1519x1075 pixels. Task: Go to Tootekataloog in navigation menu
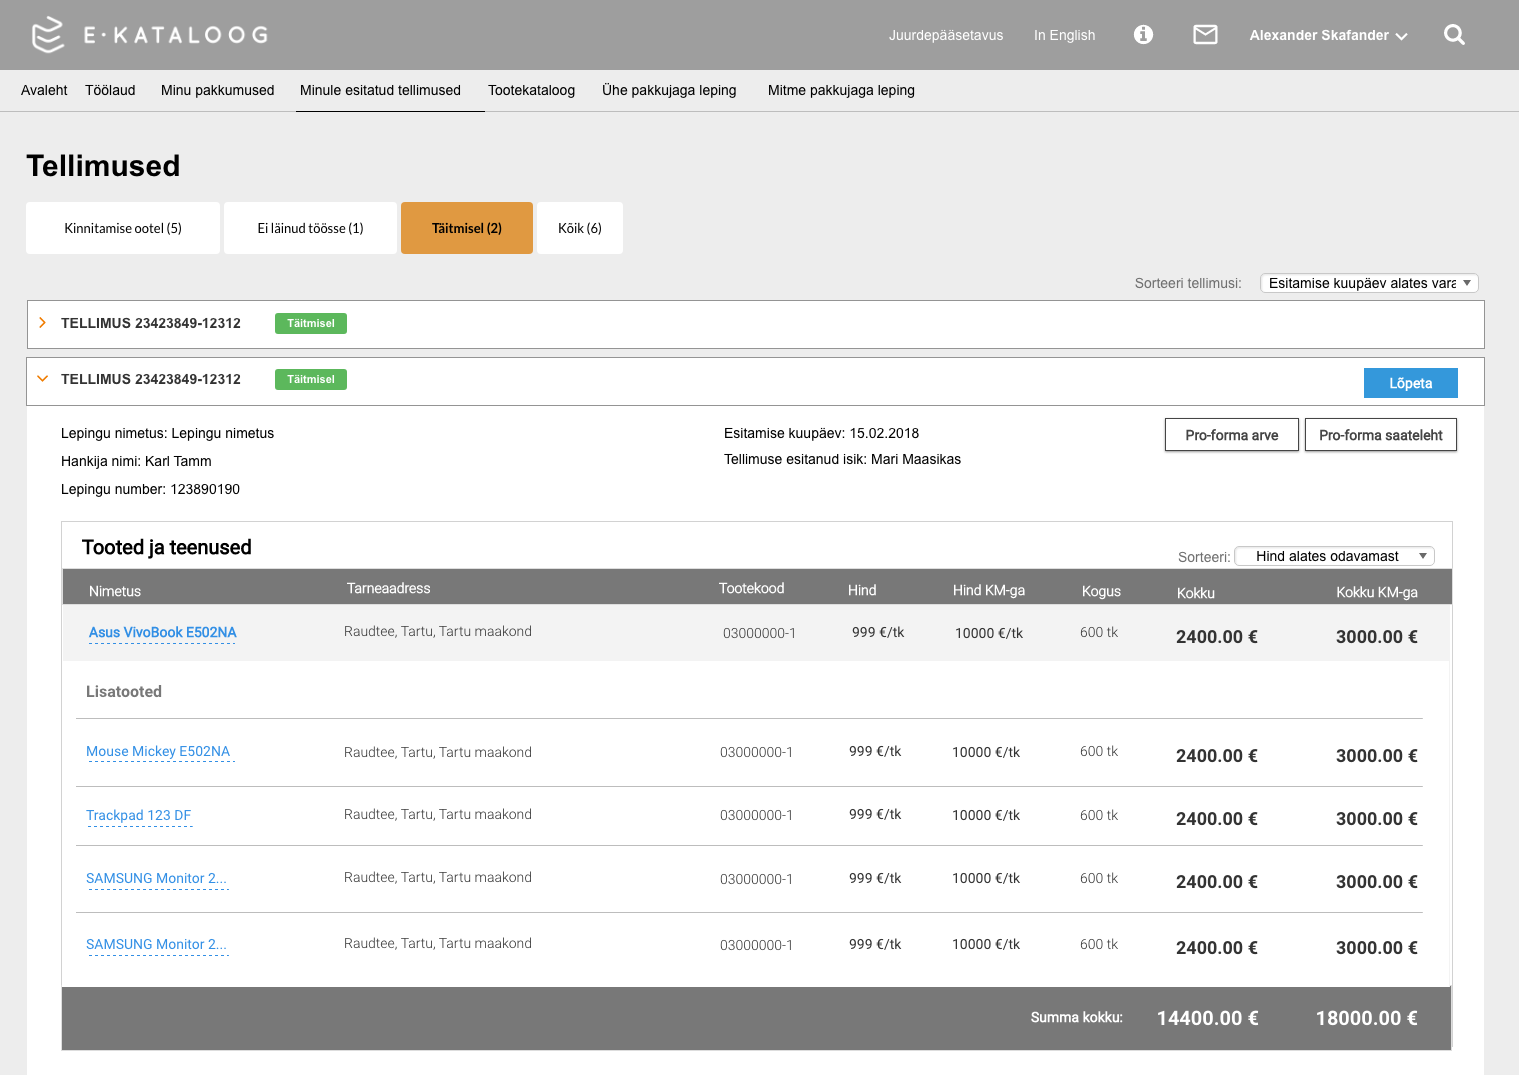point(531,90)
